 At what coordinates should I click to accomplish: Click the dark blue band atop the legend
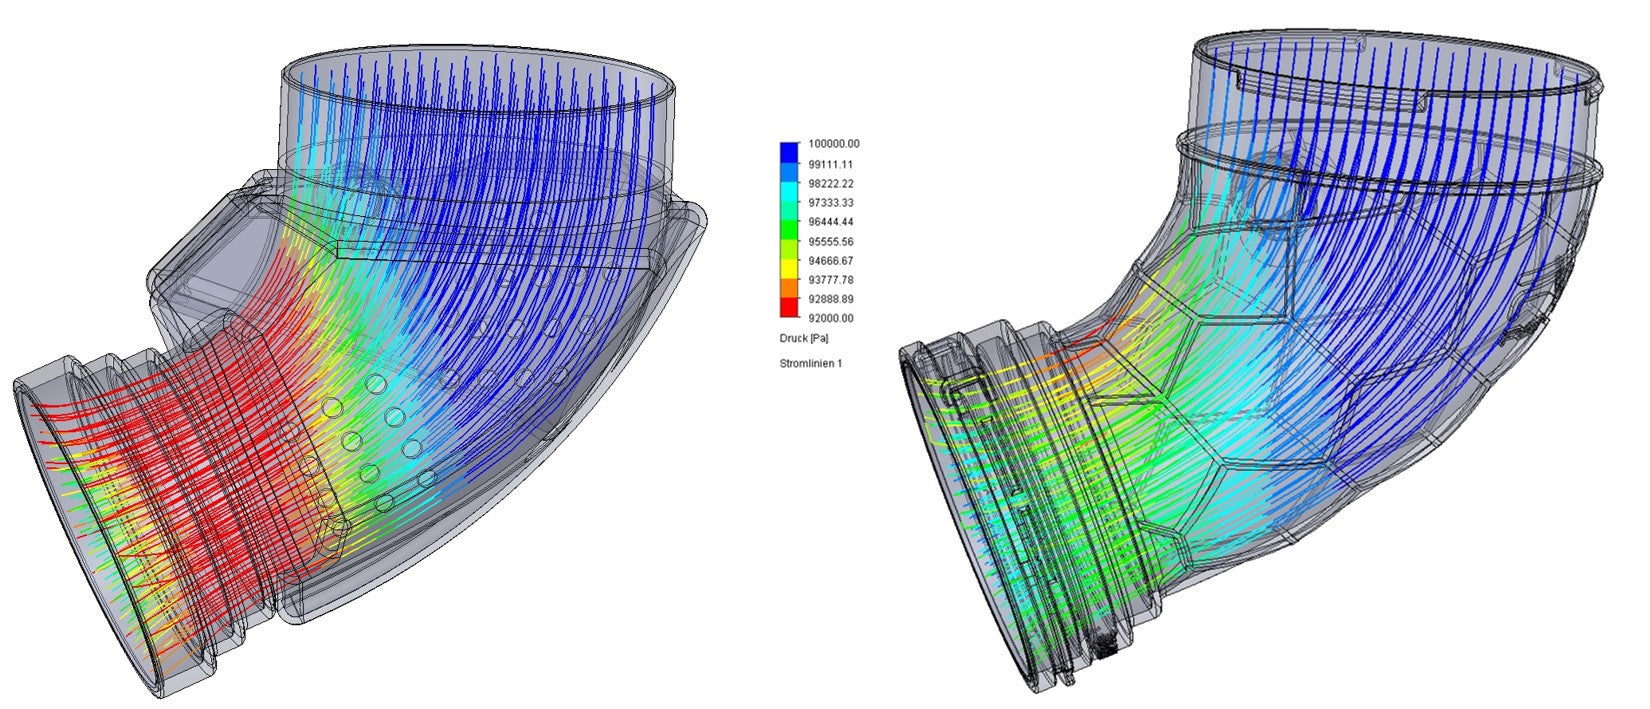(x=789, y=153)
